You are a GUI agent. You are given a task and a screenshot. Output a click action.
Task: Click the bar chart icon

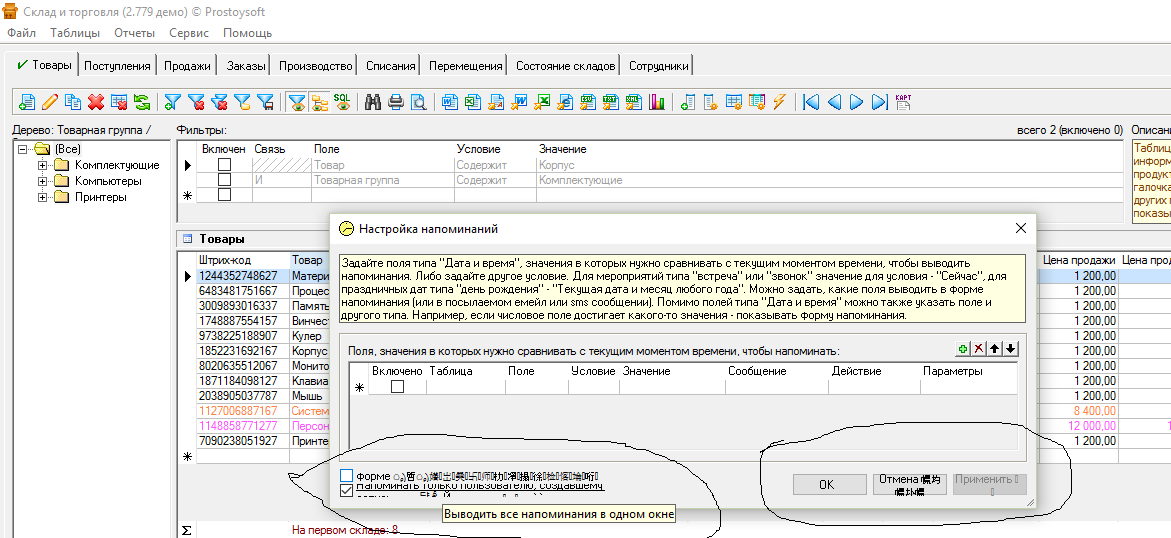coord(657,102)
